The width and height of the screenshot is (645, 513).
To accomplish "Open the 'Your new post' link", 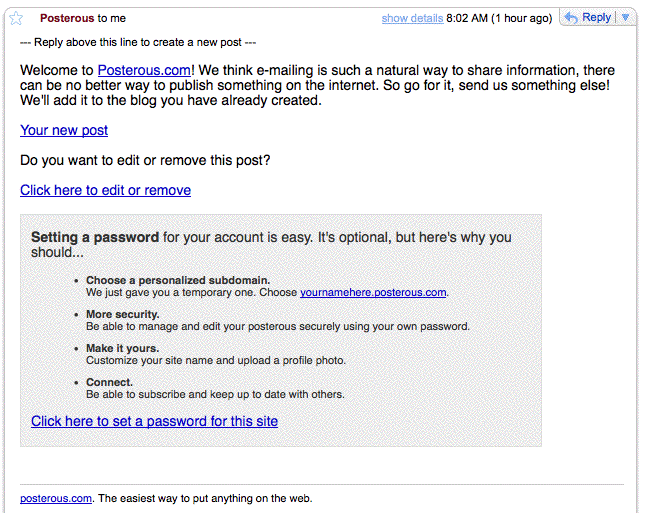I will 64,130.
